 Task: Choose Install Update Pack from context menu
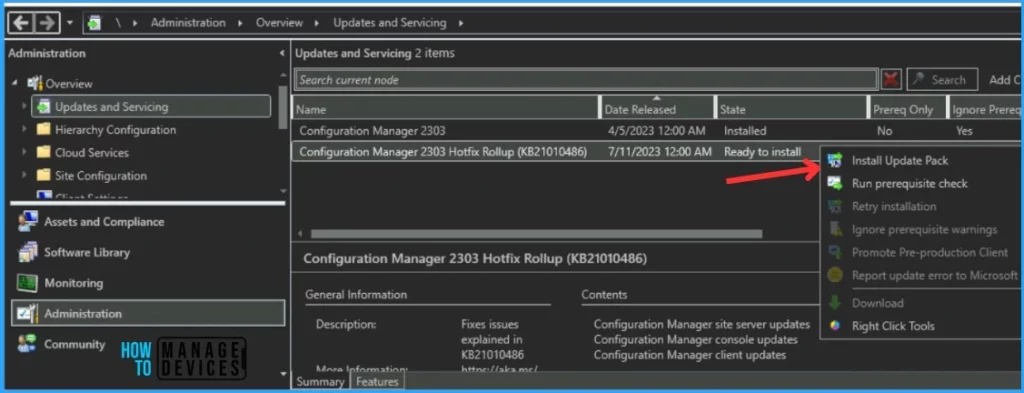click(x=900, y=161)
